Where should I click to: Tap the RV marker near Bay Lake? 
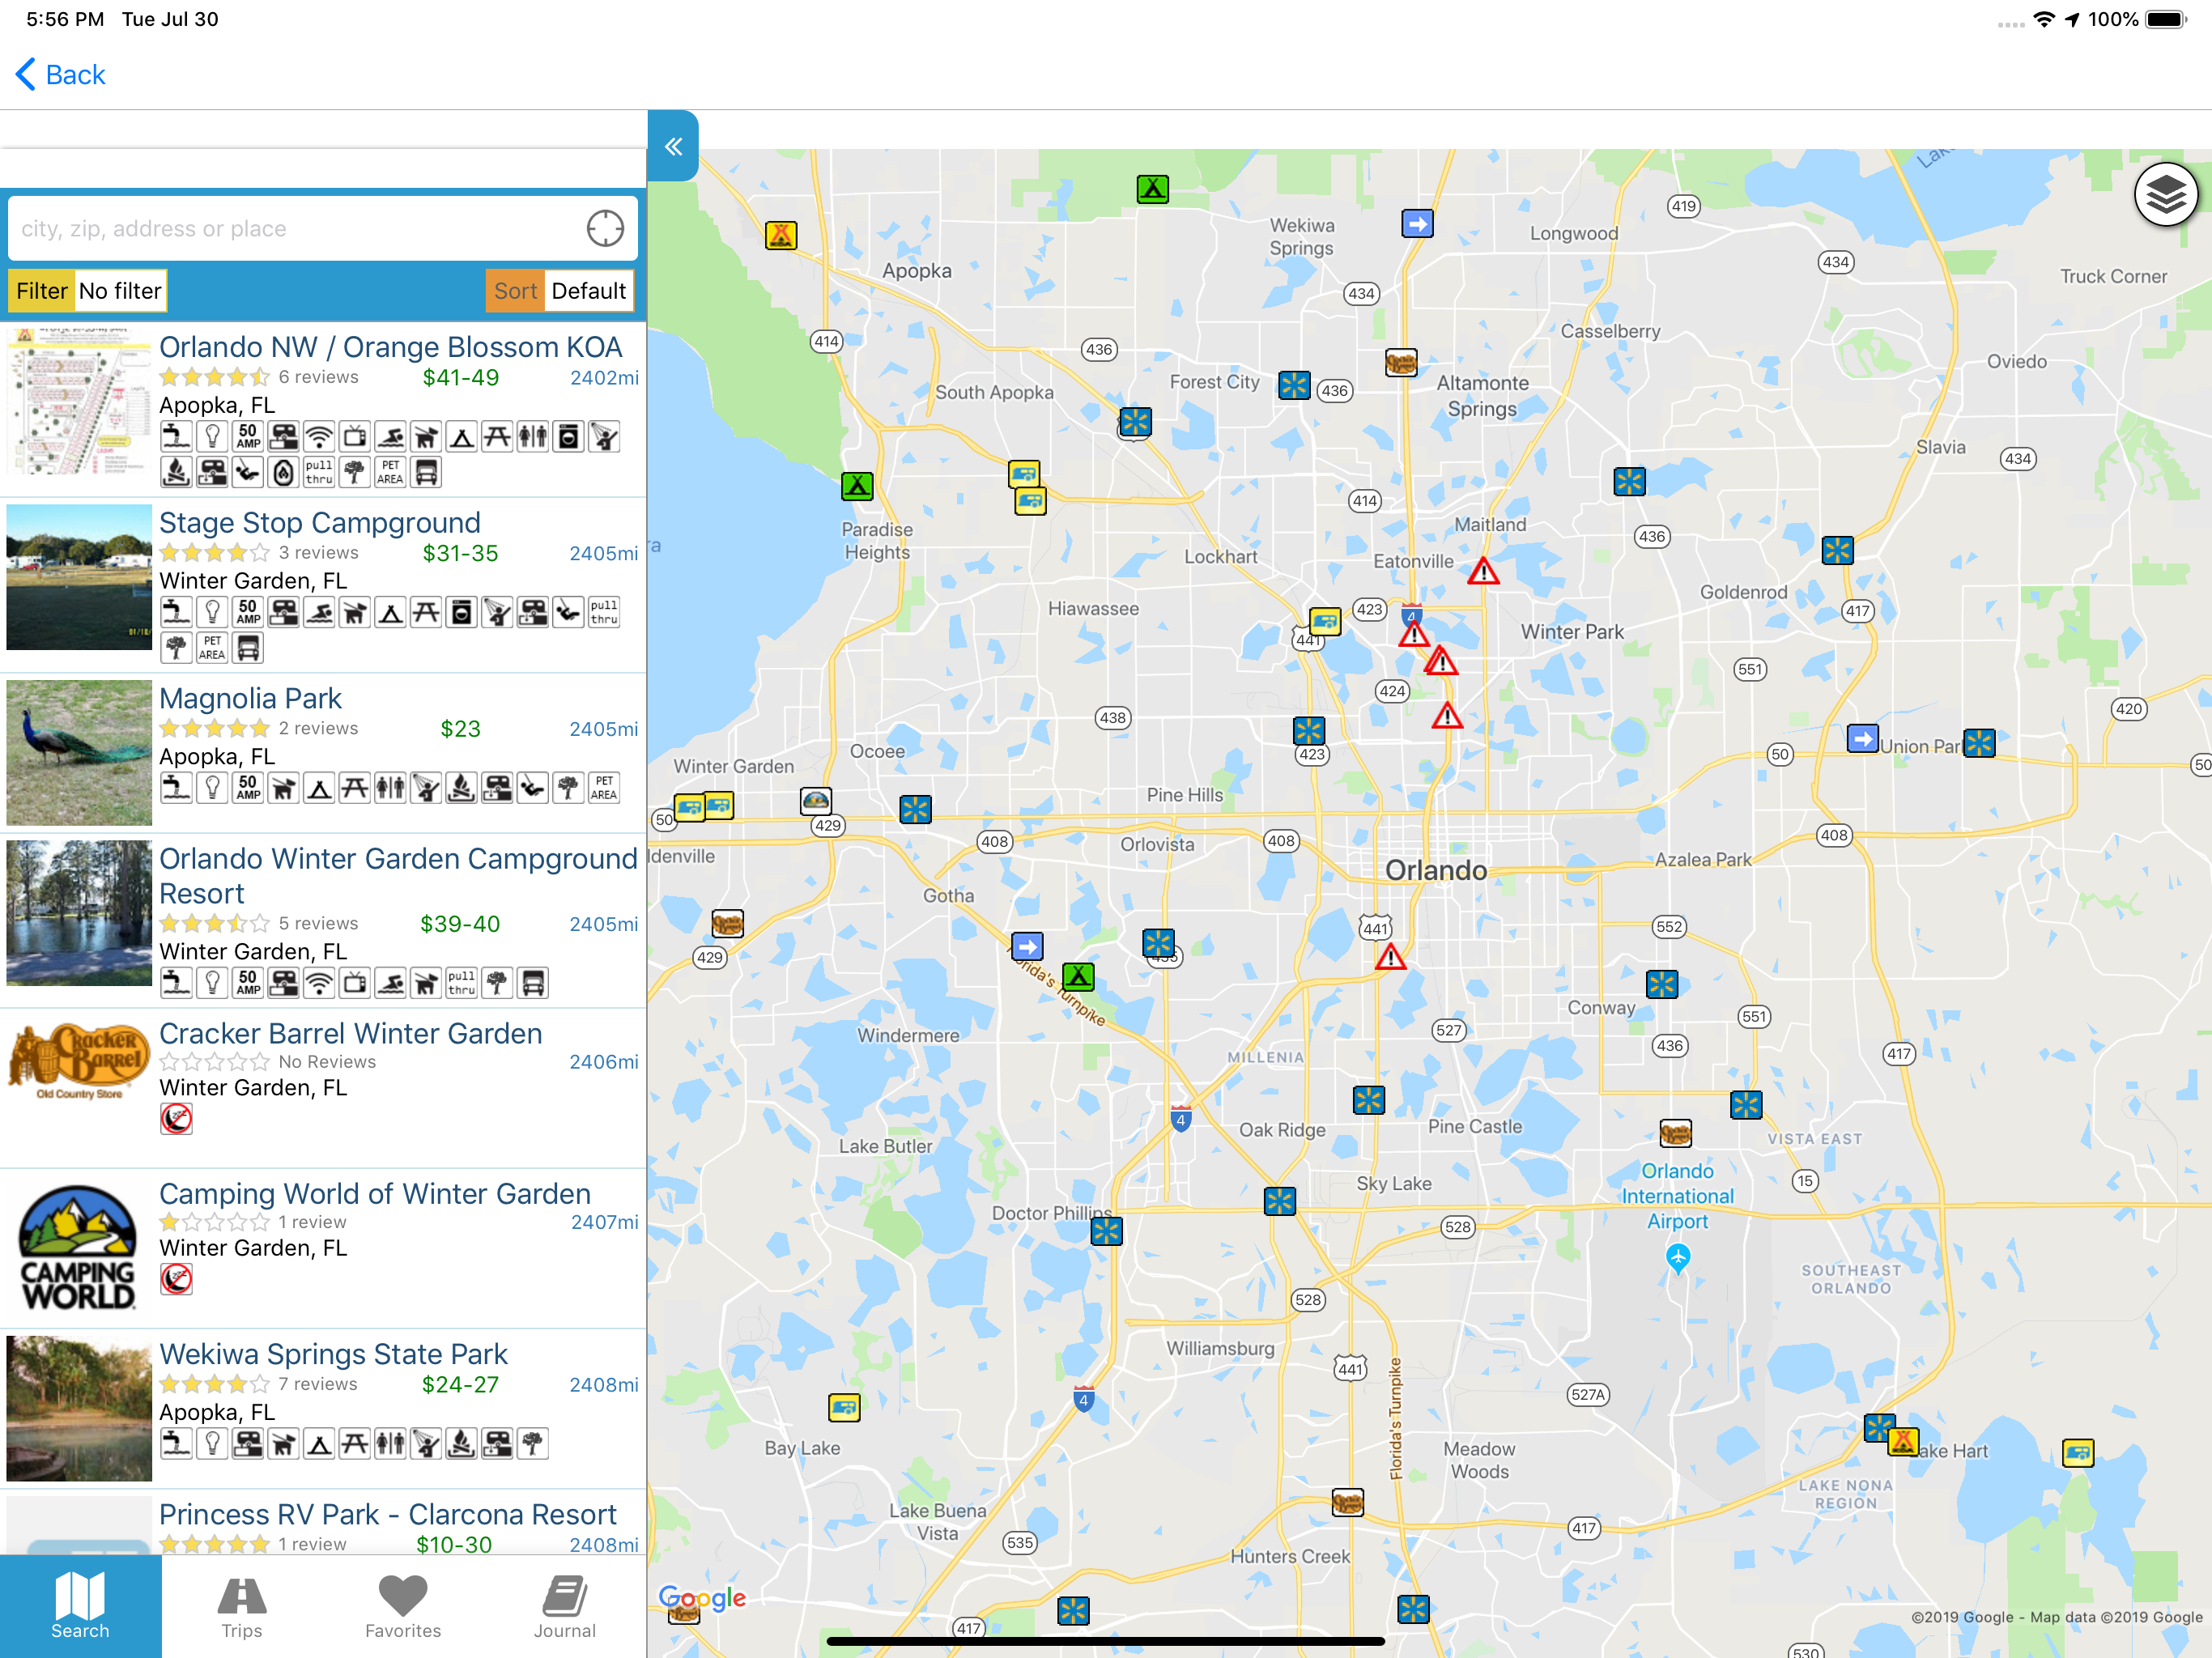coord(844,1408)
